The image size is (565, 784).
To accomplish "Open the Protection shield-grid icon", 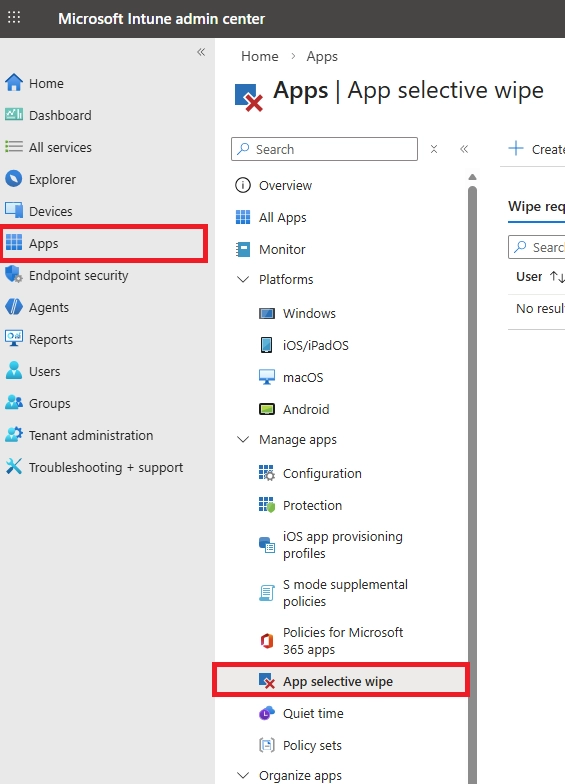I will [267, 506].
